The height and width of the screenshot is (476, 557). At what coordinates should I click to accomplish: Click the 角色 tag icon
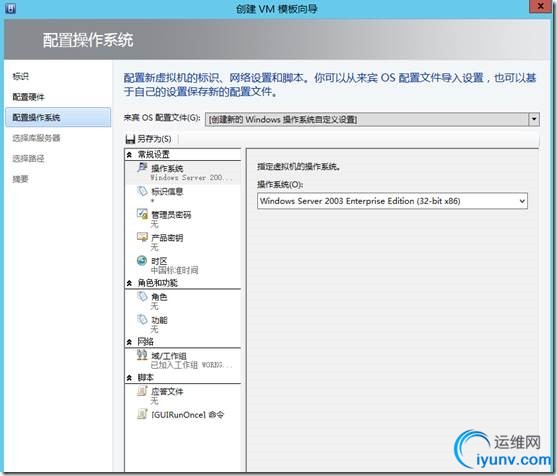point(142,296)
